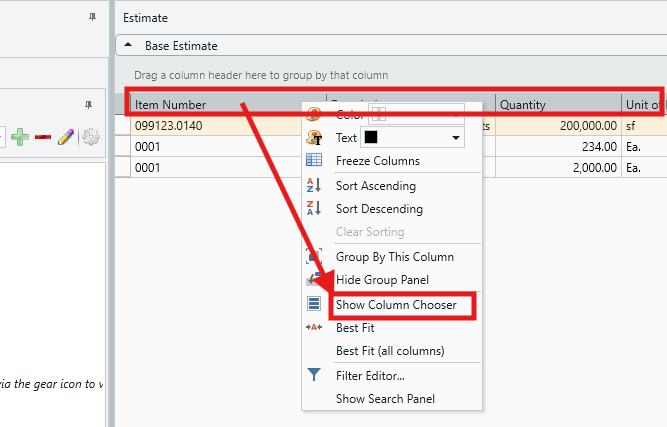Click the green plus add icon
Viewport: 667px width, 427px height.
click(x=20, y=137)
